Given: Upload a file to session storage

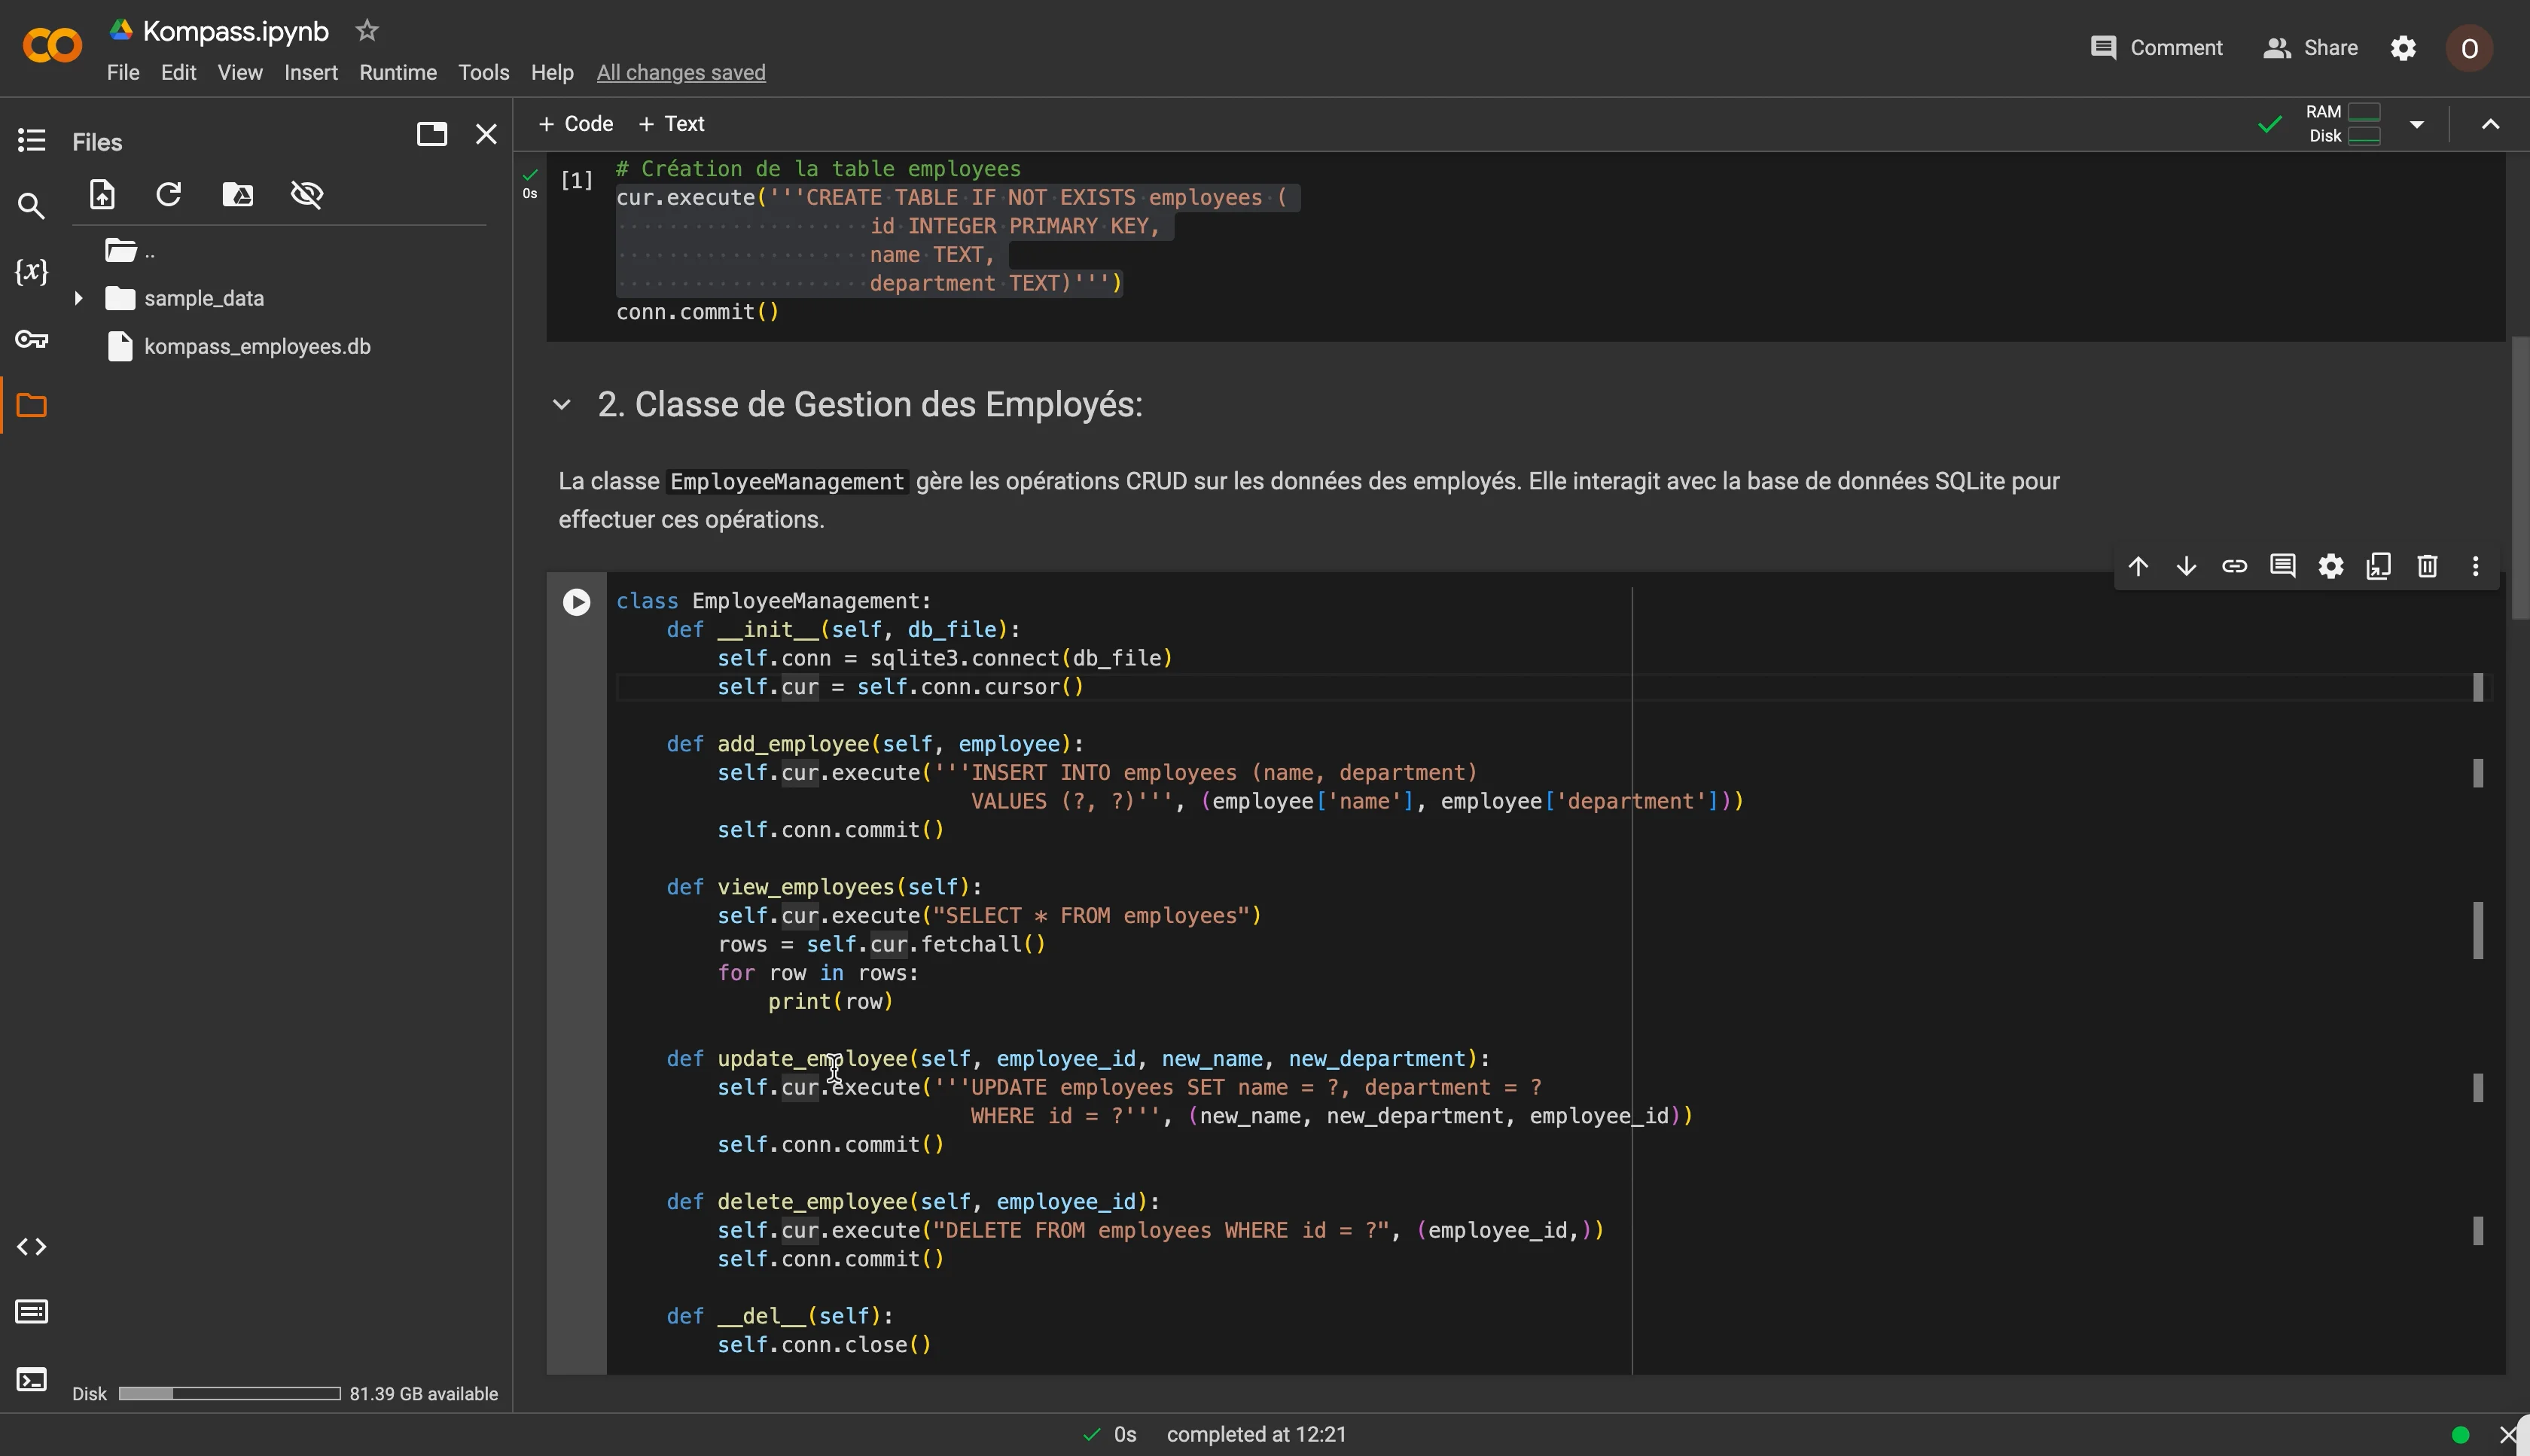Looking at the screenshot, I should point(102,194).
